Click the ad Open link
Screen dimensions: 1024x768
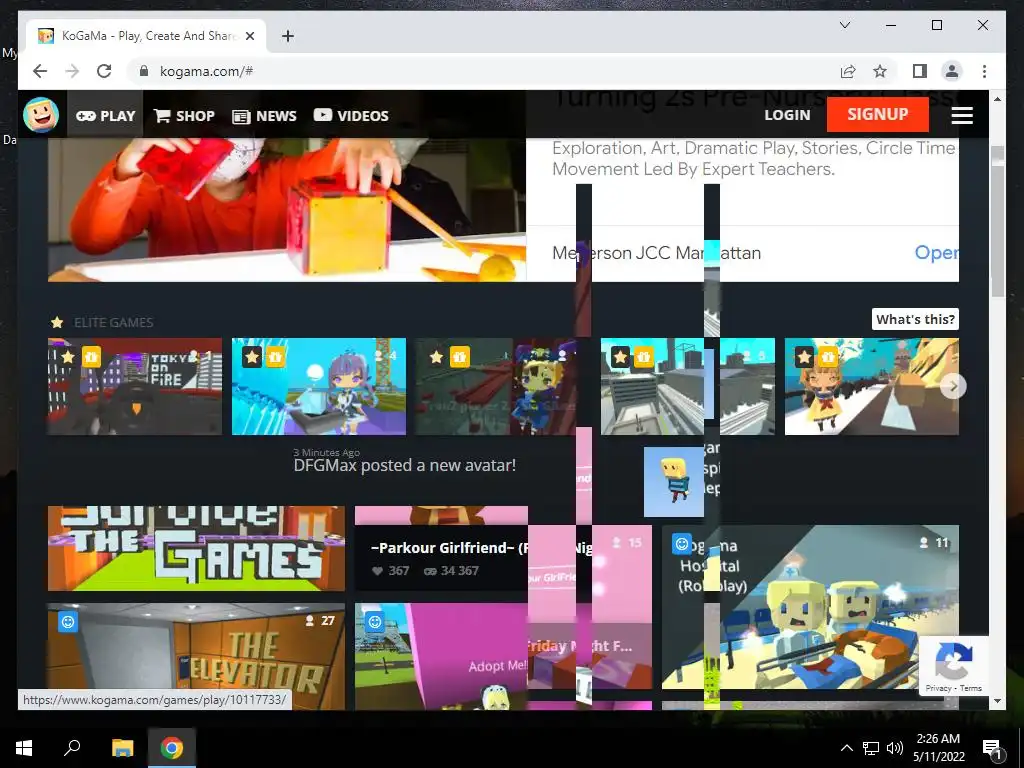[x=936, y=253]
